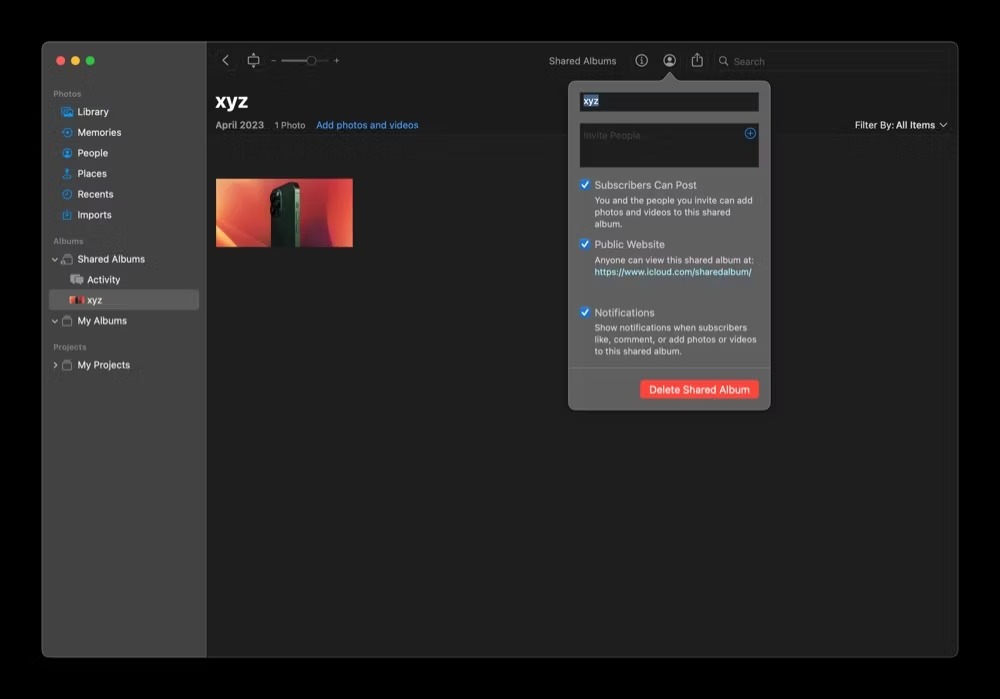Click zoom in plus icon

point(336,61)
